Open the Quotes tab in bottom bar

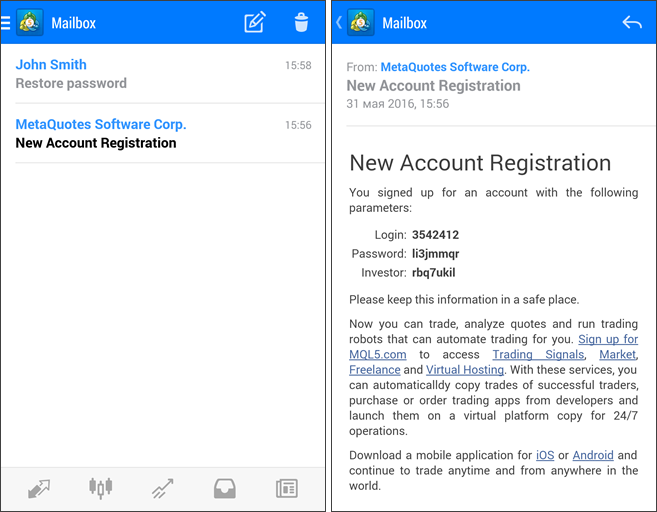pyautogui.click(x=39, y=488)
